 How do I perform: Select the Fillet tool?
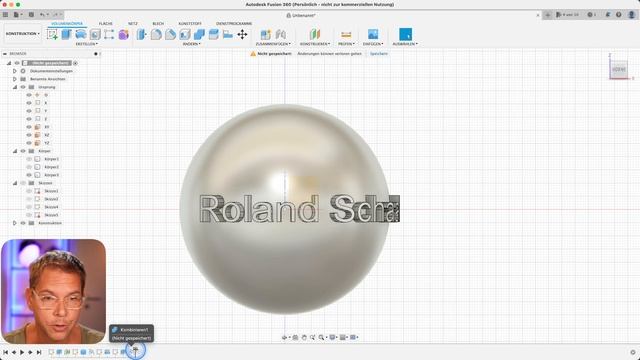pyautogui.click(x=156, y=34)
